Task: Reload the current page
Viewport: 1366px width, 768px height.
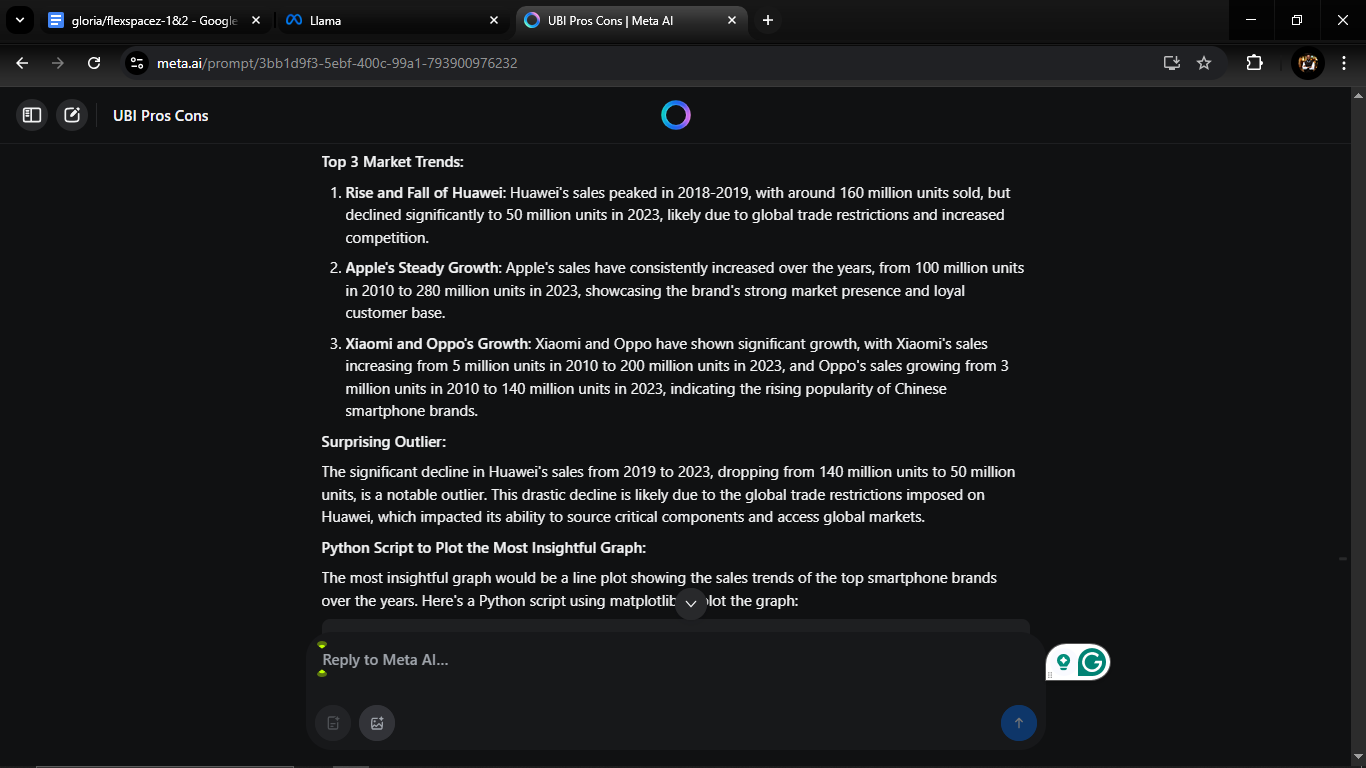Action: click(94, 63)
